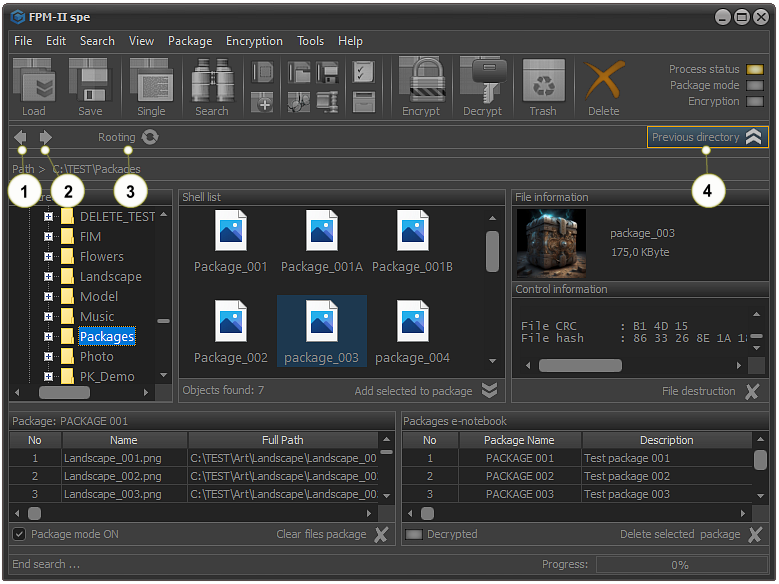Viewport: 779px width, 584px height.
Task: Click the open package folder icon
Action: pos(299,72)
